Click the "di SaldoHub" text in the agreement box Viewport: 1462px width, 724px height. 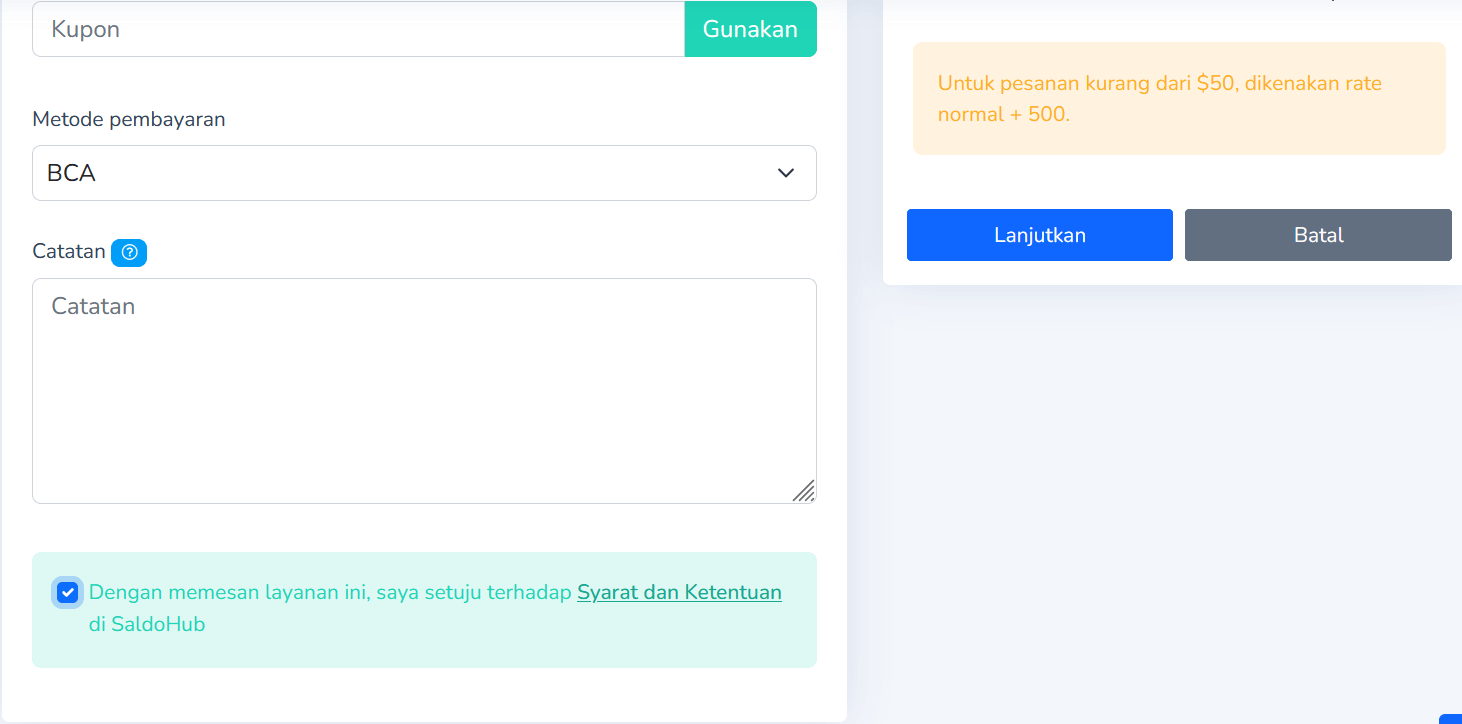click(147, 625)
